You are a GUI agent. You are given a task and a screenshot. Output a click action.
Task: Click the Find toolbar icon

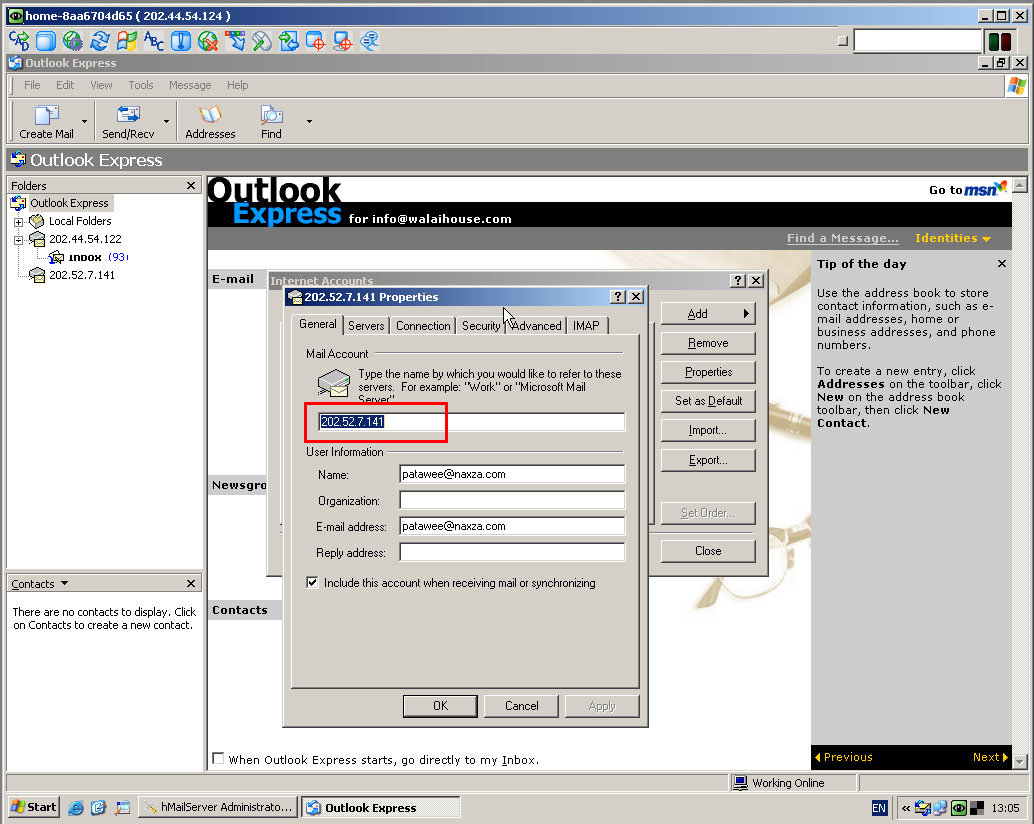[x=271, y=122]
